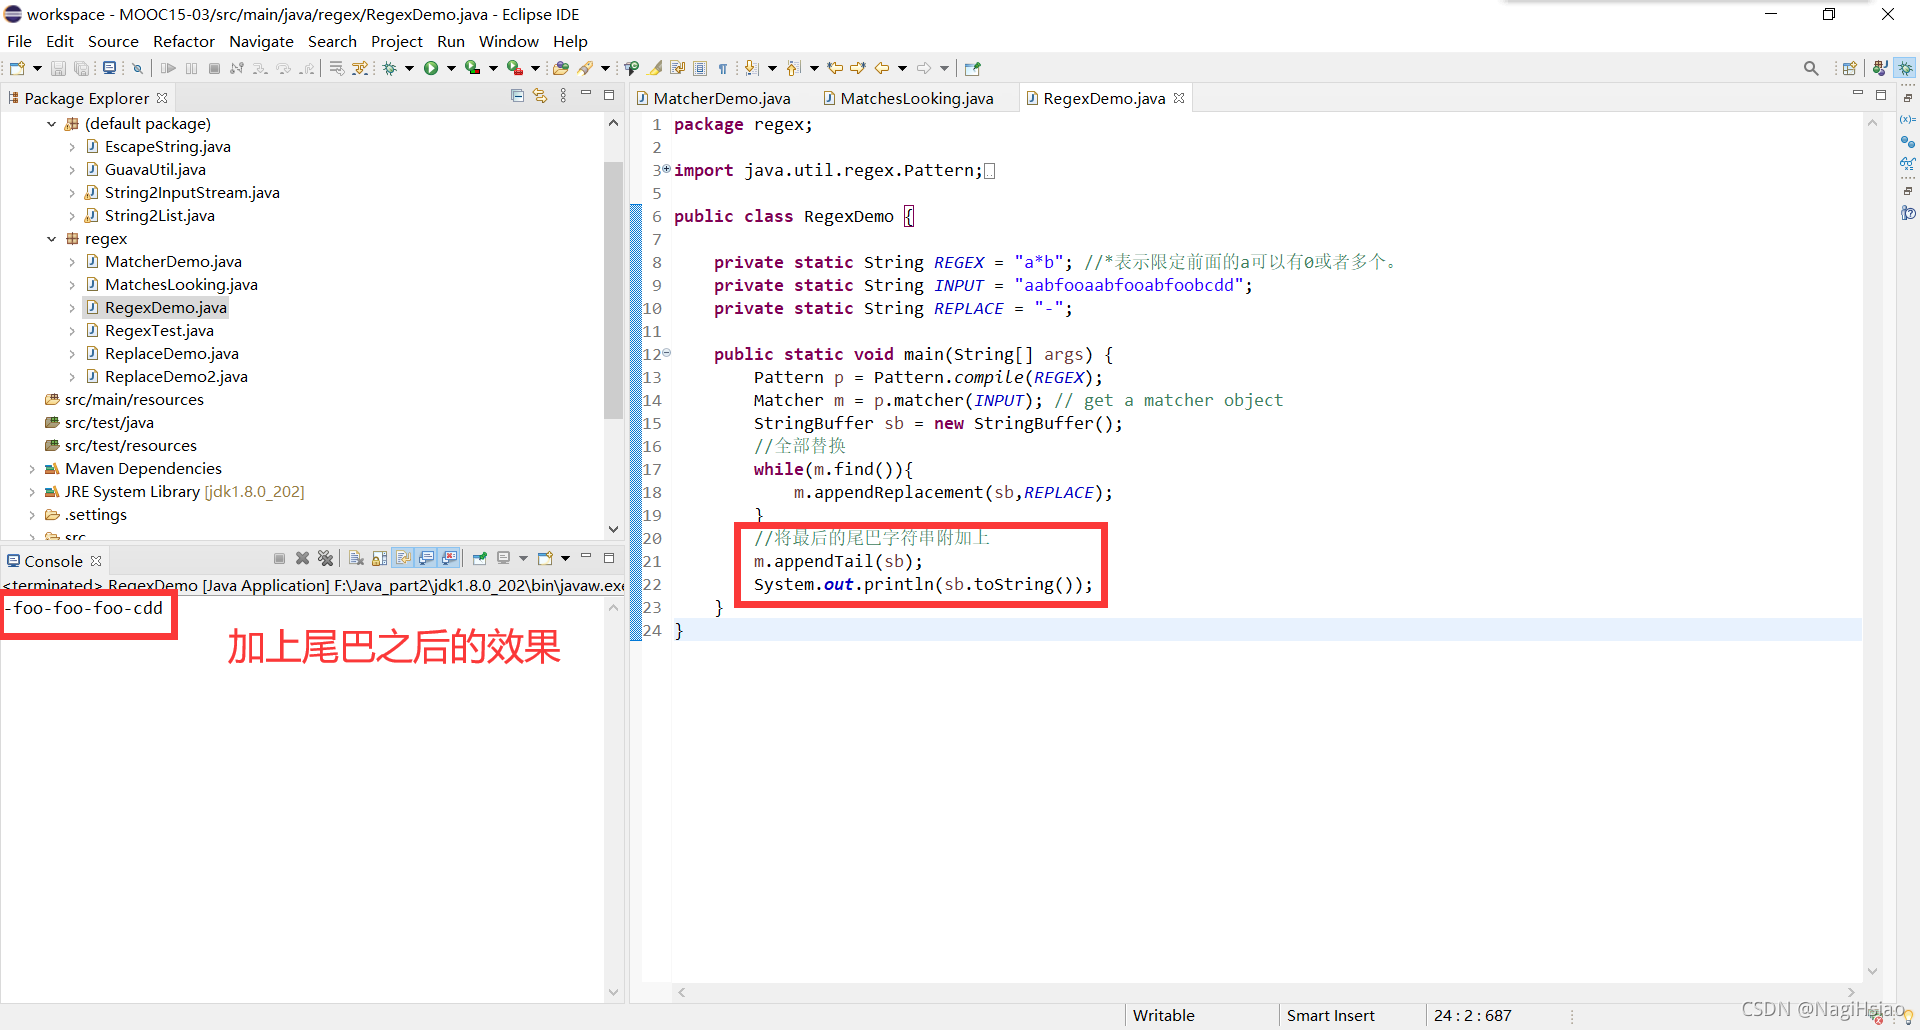
Task: Click the Smart Insert status bar field
Action: tap(1330, 1015)
